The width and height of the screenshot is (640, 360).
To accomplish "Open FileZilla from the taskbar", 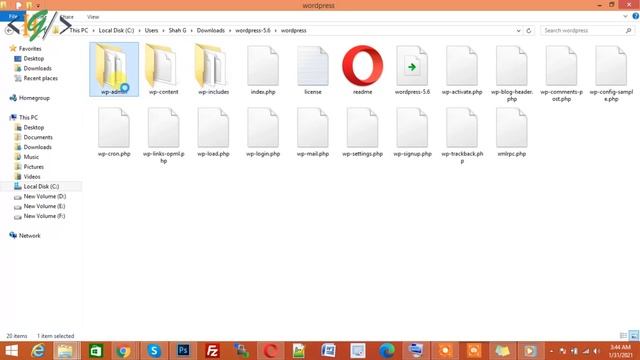I will click(213, 351).
